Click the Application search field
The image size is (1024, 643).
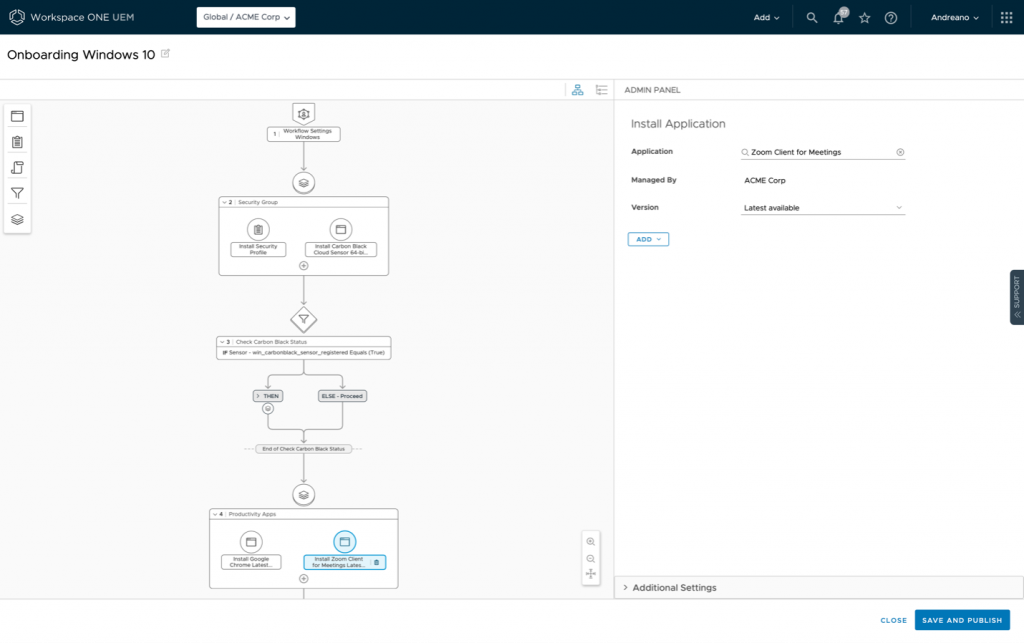[820, 152]
